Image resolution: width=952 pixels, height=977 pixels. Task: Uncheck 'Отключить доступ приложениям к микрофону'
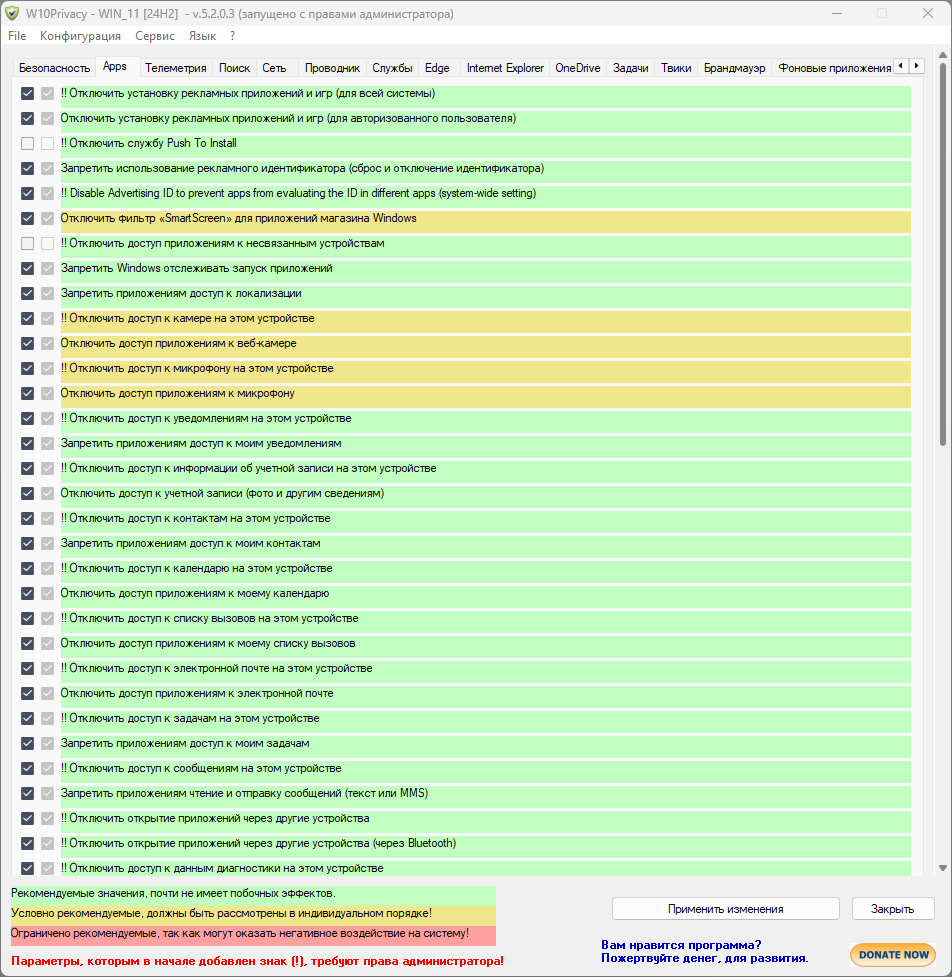click(27, 393)
